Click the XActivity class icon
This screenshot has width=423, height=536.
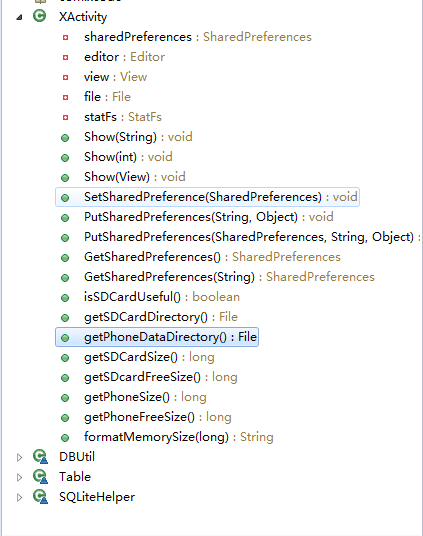tap(40, 16)
